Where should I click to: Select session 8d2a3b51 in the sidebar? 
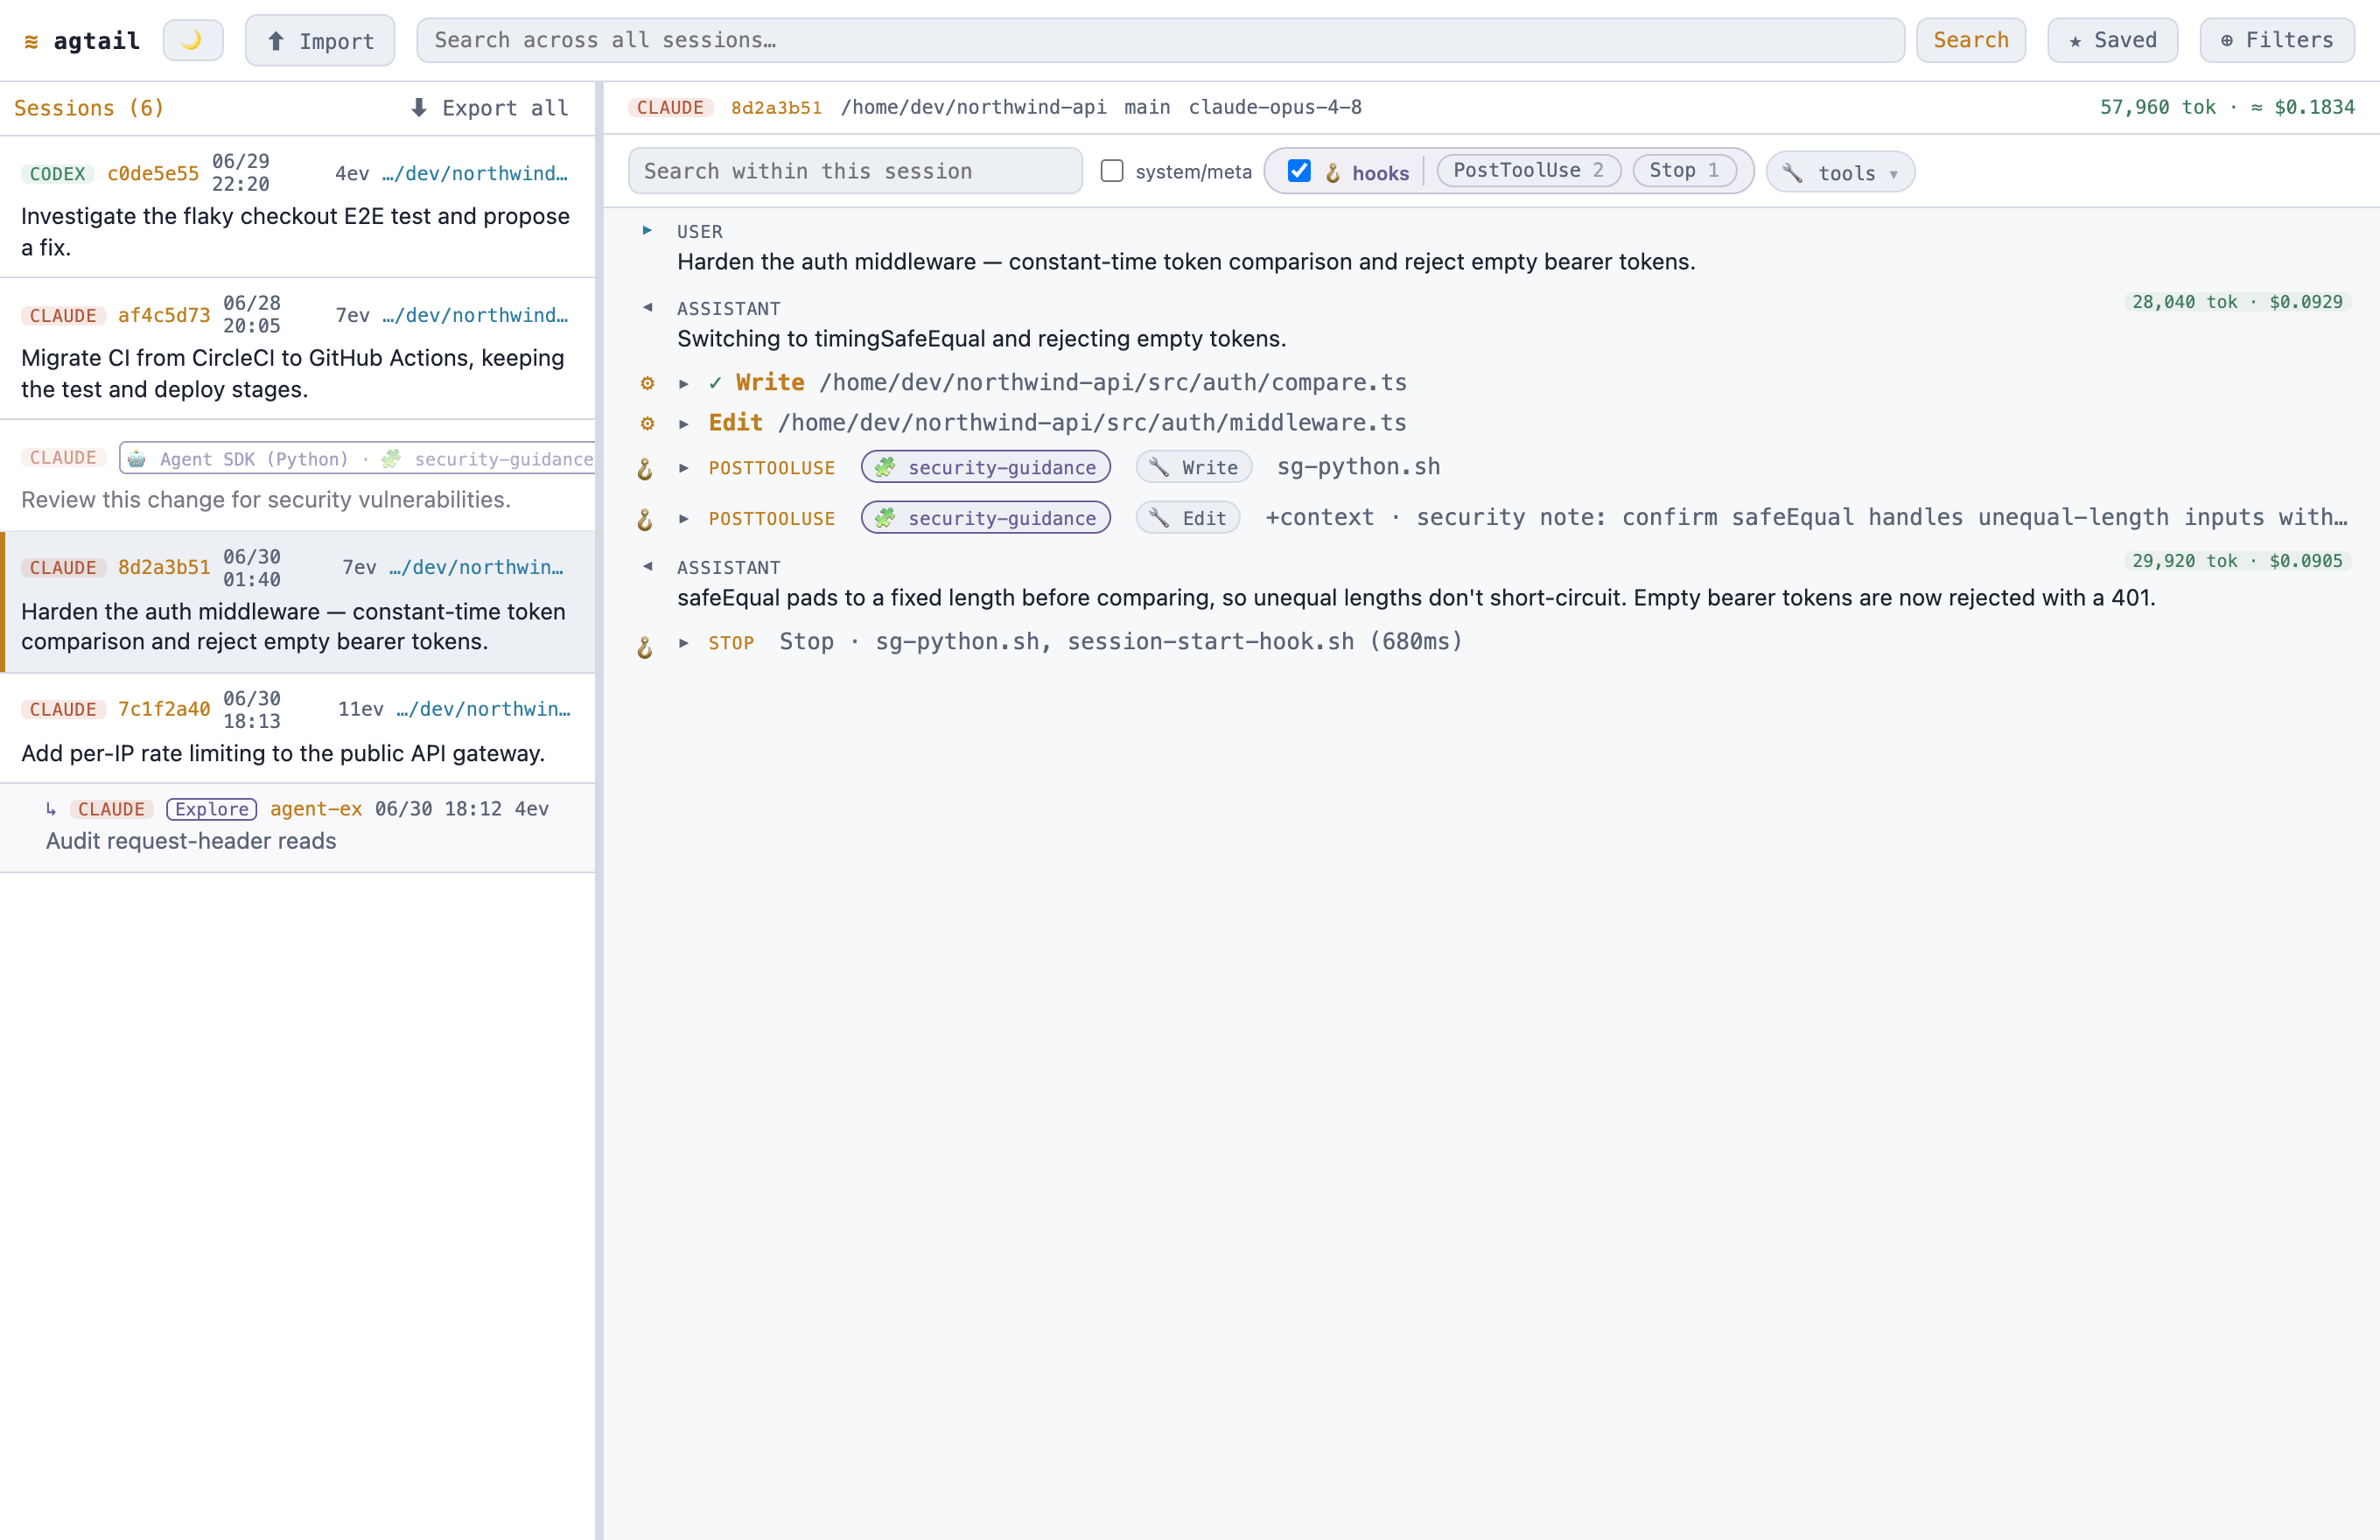coord(298,601)
